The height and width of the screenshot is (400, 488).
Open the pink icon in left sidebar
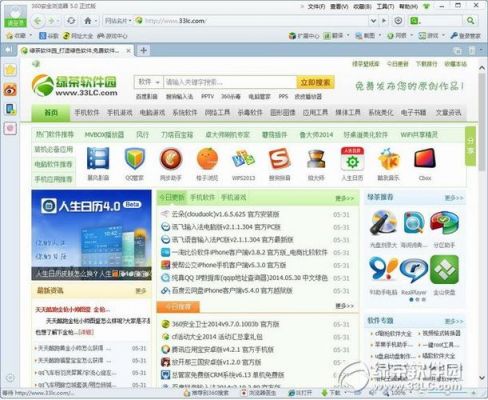(x=10, y=128)
